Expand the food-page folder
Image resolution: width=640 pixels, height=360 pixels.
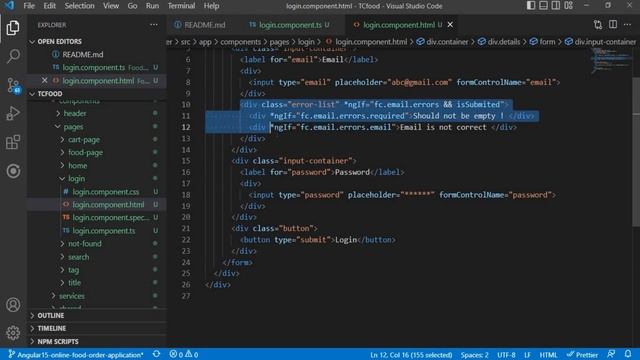[x=85, y=152]
